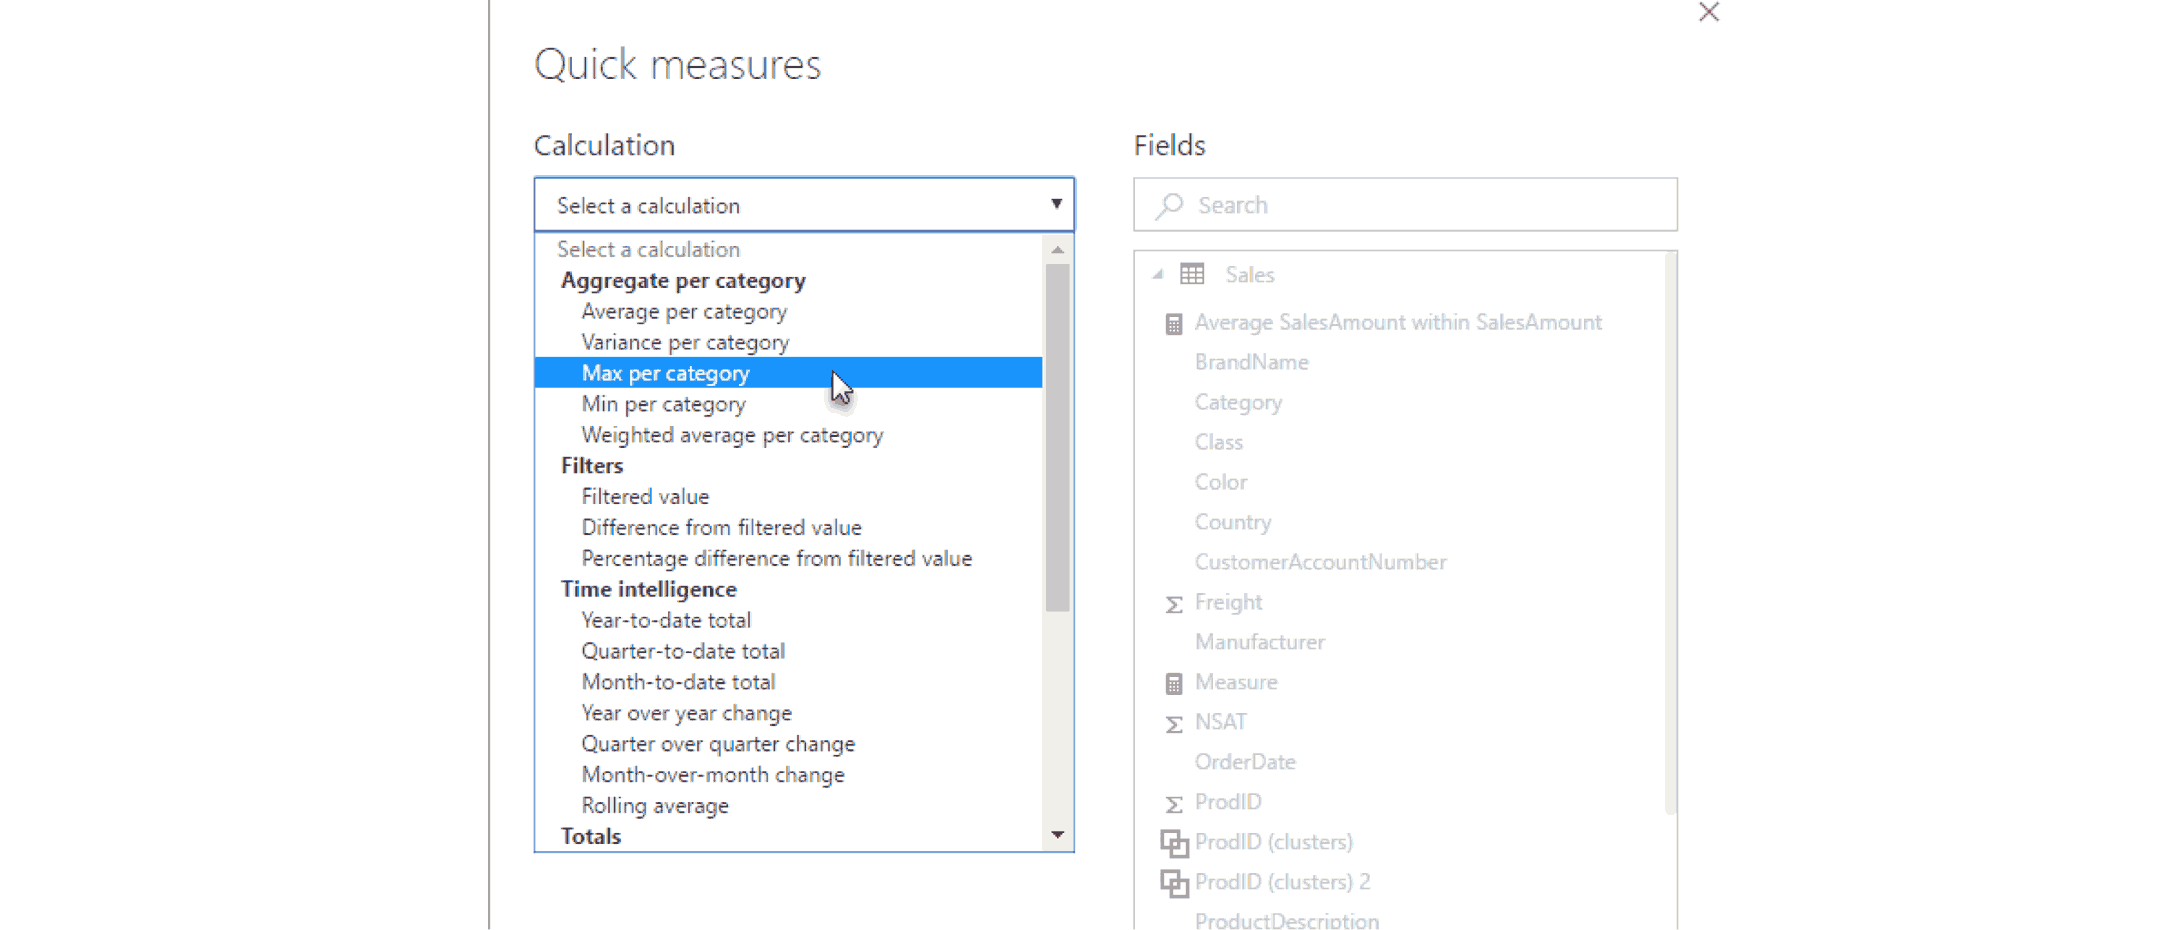This screenshot has height=930, width=2177.
Task: Select the Category field
Action: click(1238, 402)
